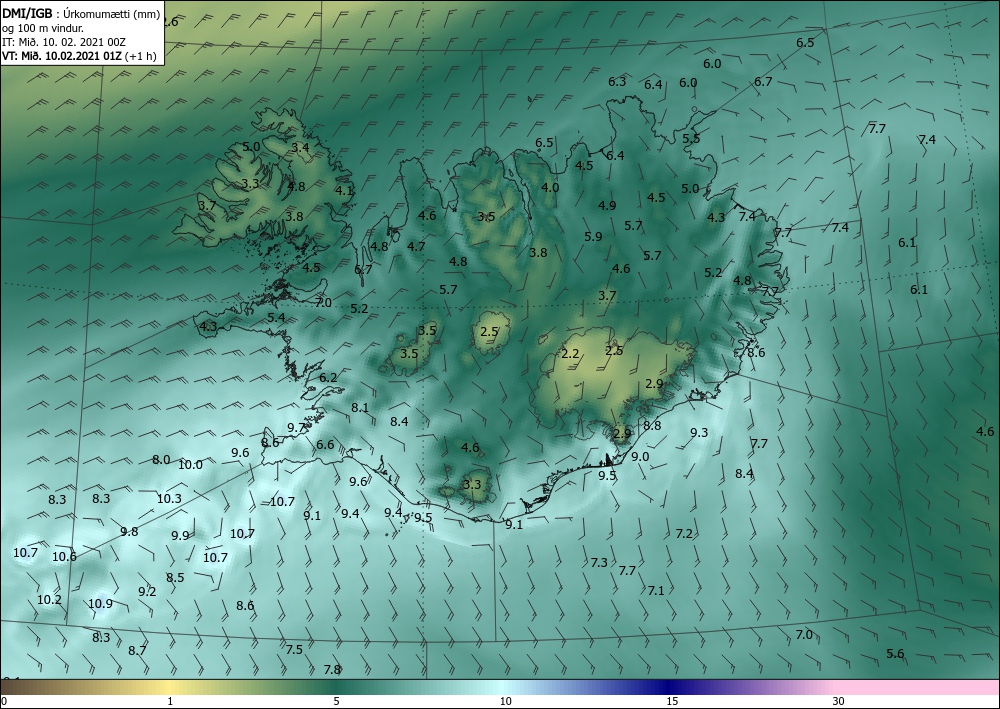The width and height of the screenshot is (1000, 709).
Task: Click the 10.2 map value
Action: [49, 599]
